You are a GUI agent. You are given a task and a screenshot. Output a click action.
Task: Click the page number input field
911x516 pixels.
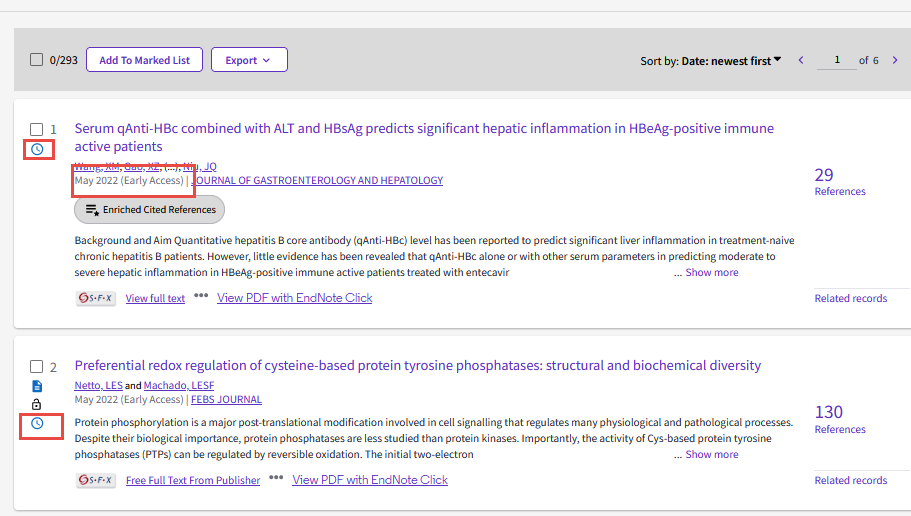pos(836,61)
